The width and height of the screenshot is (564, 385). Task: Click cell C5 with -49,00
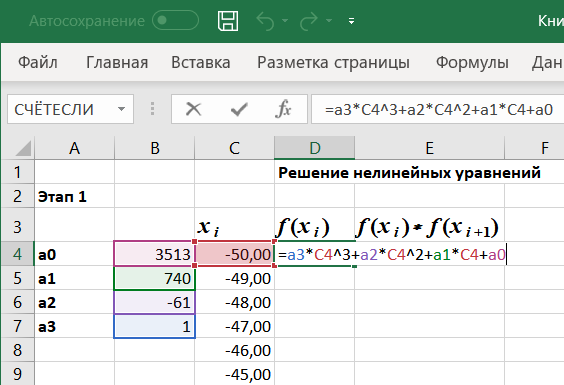click(235, 278)
